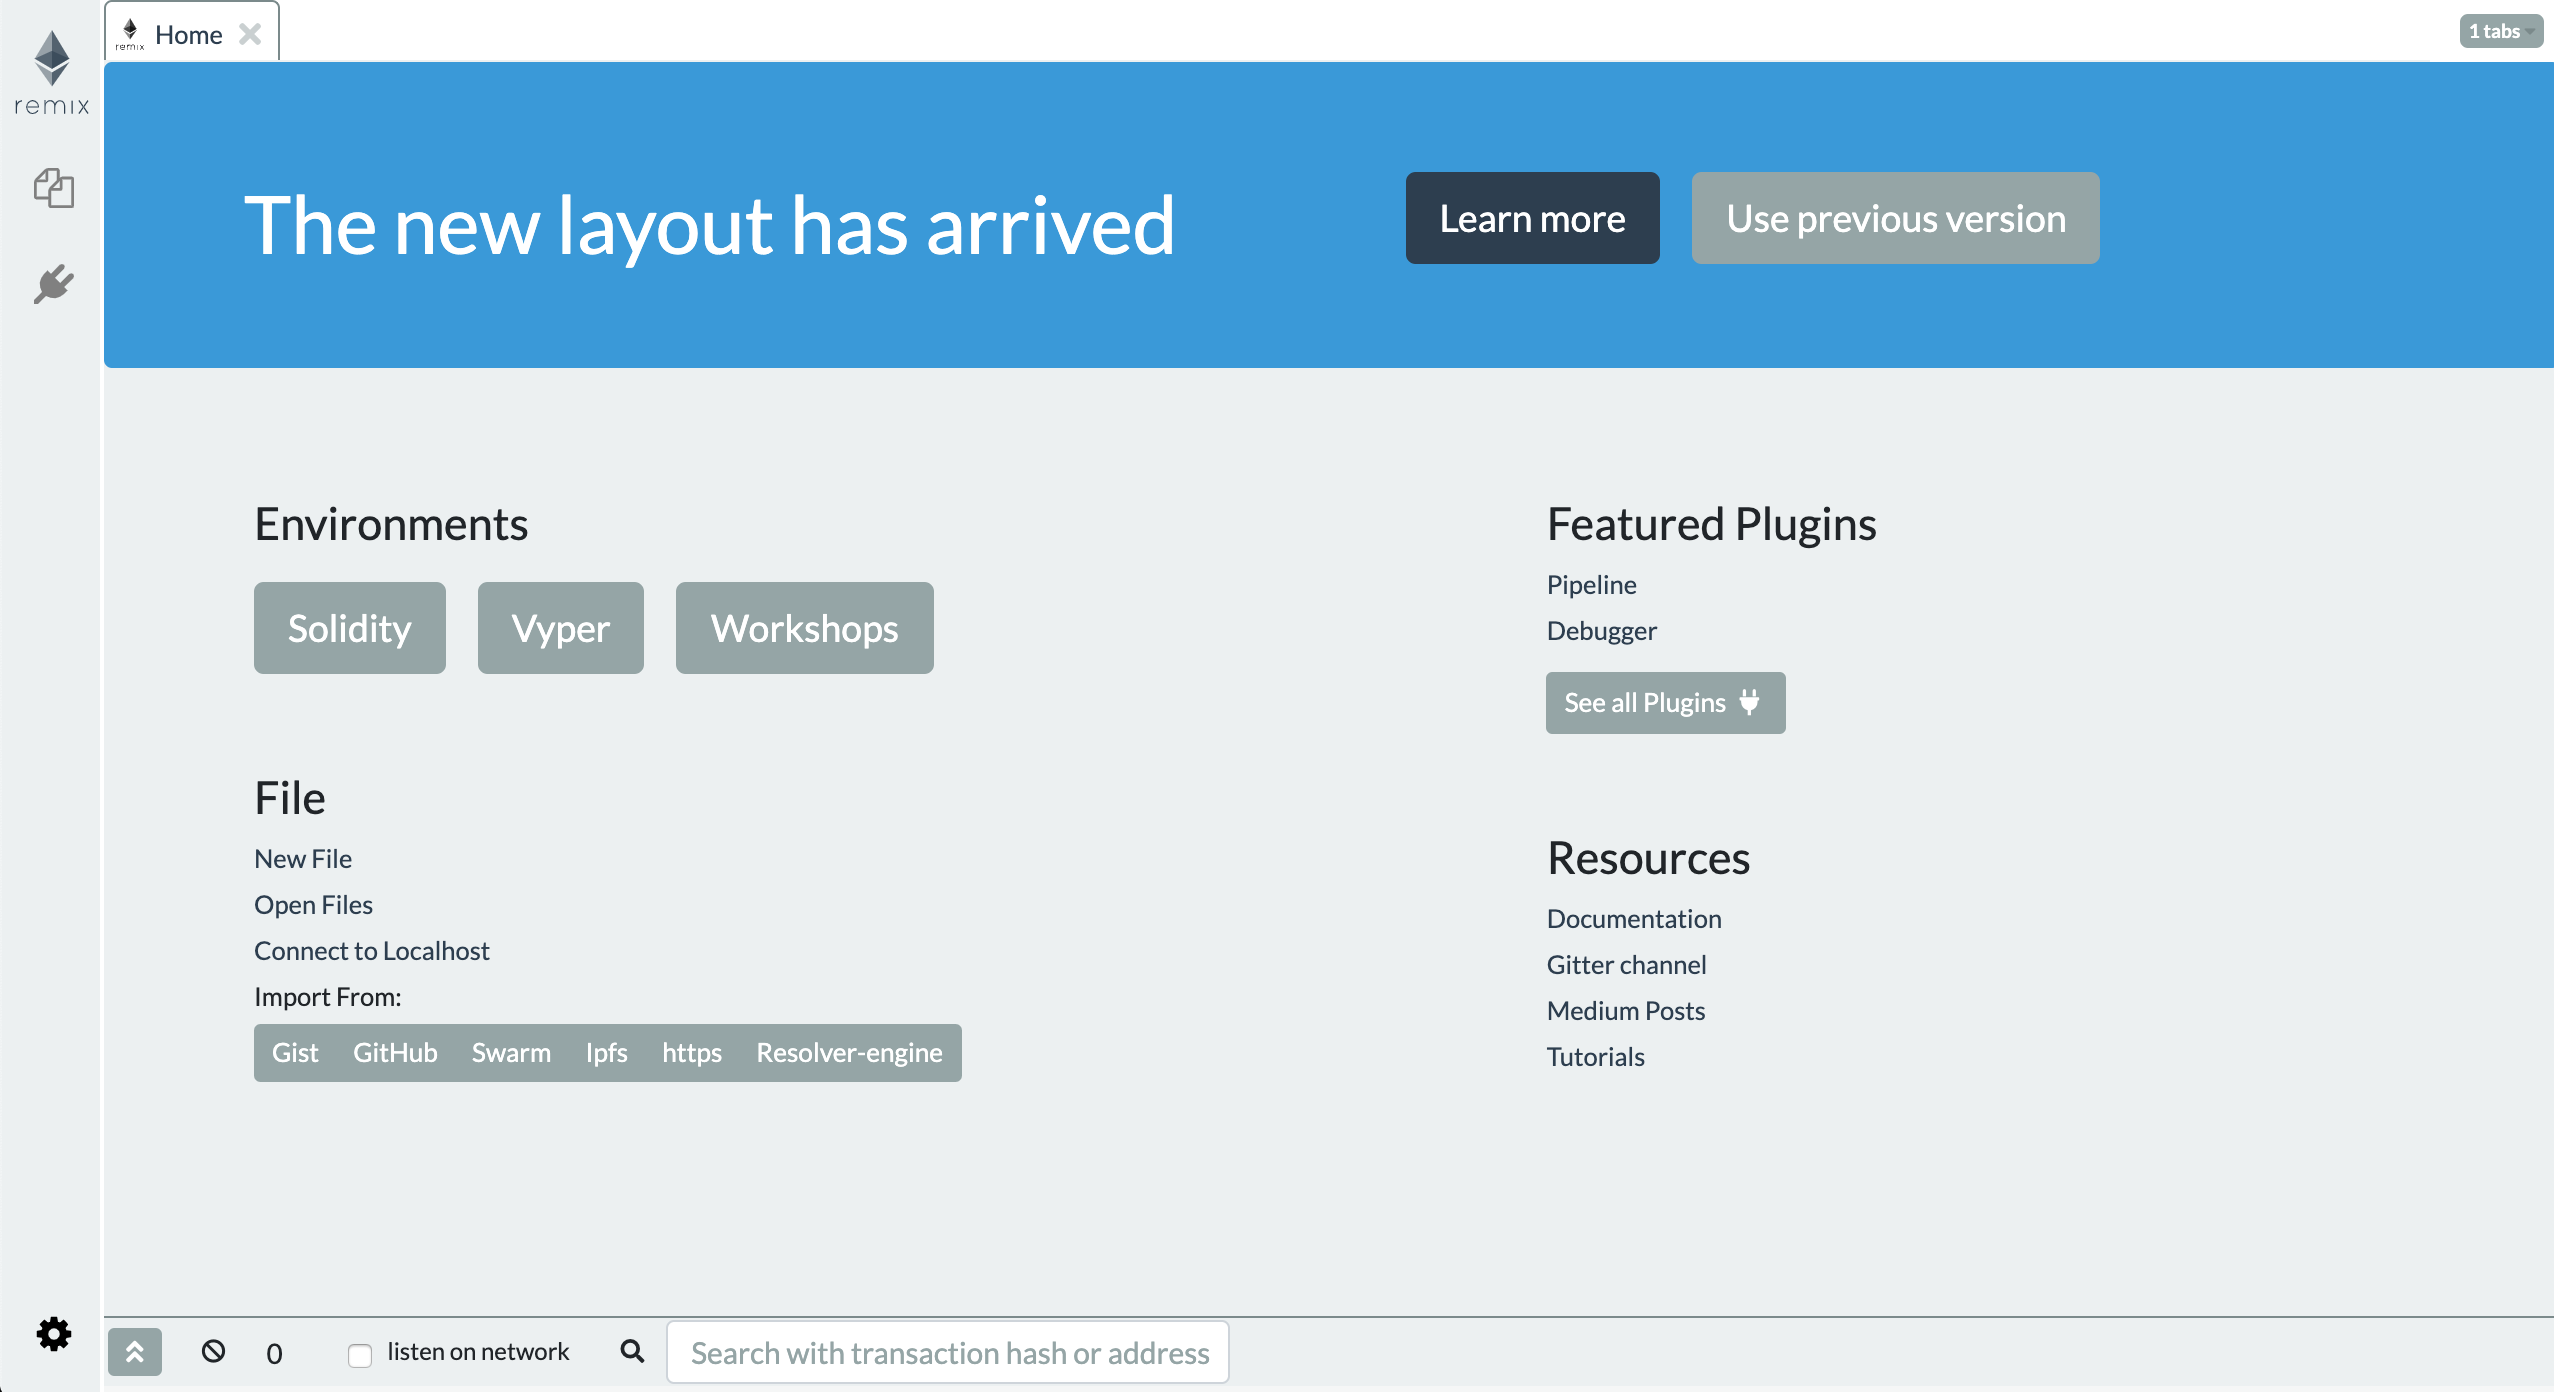
Task: Click the Remix logo icon
Action: [52, 74]
